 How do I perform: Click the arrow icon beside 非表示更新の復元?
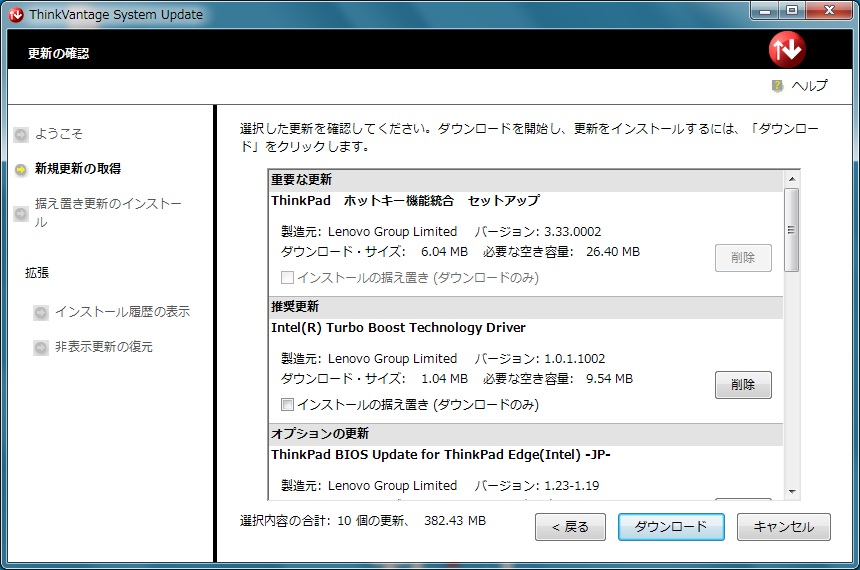tap(41, 348)
